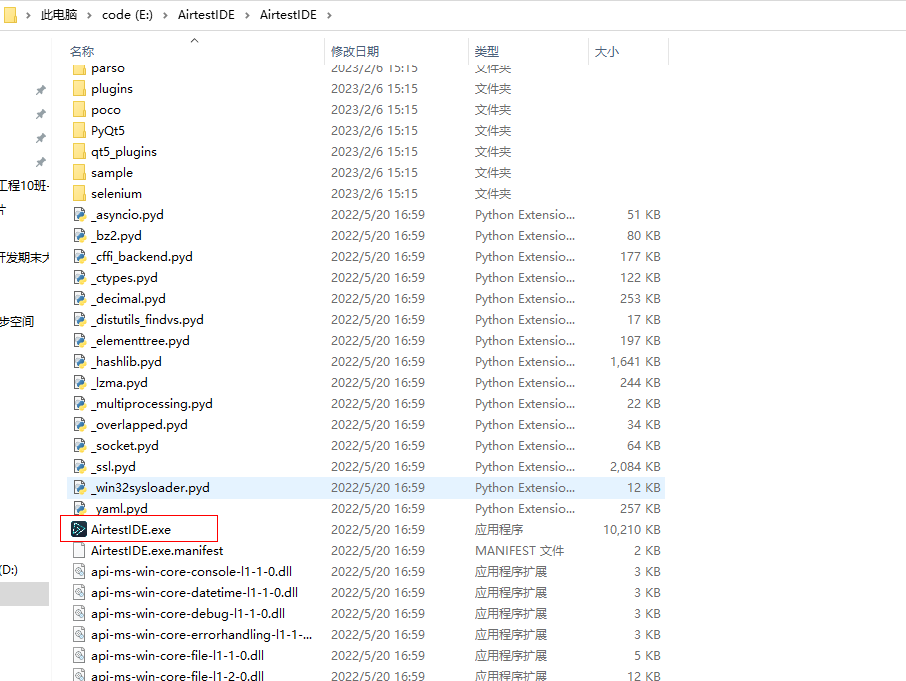Click the api-ms-win-core-debug dll icon
This screenshot has width=906, height=681.
[79, 613]
